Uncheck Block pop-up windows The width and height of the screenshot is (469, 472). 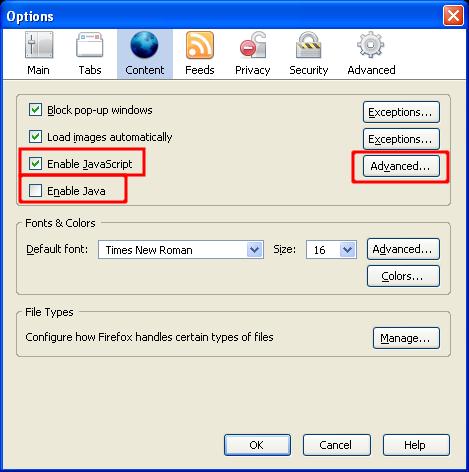pos(35,110)
